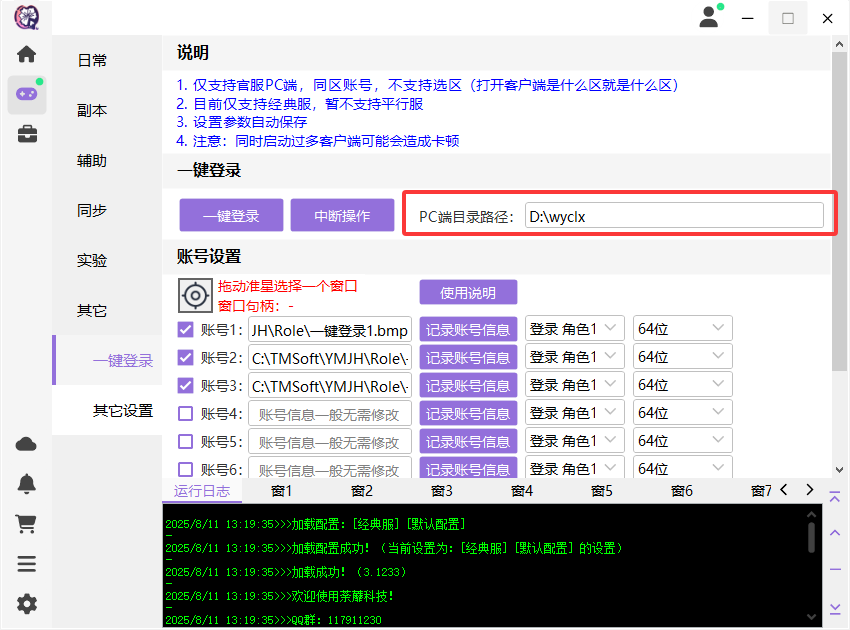Image resolution: width=850 pixels, height=630 pixels.
Task: Enable the 账号4 checkbox
Action: click(x=186, y=413)
